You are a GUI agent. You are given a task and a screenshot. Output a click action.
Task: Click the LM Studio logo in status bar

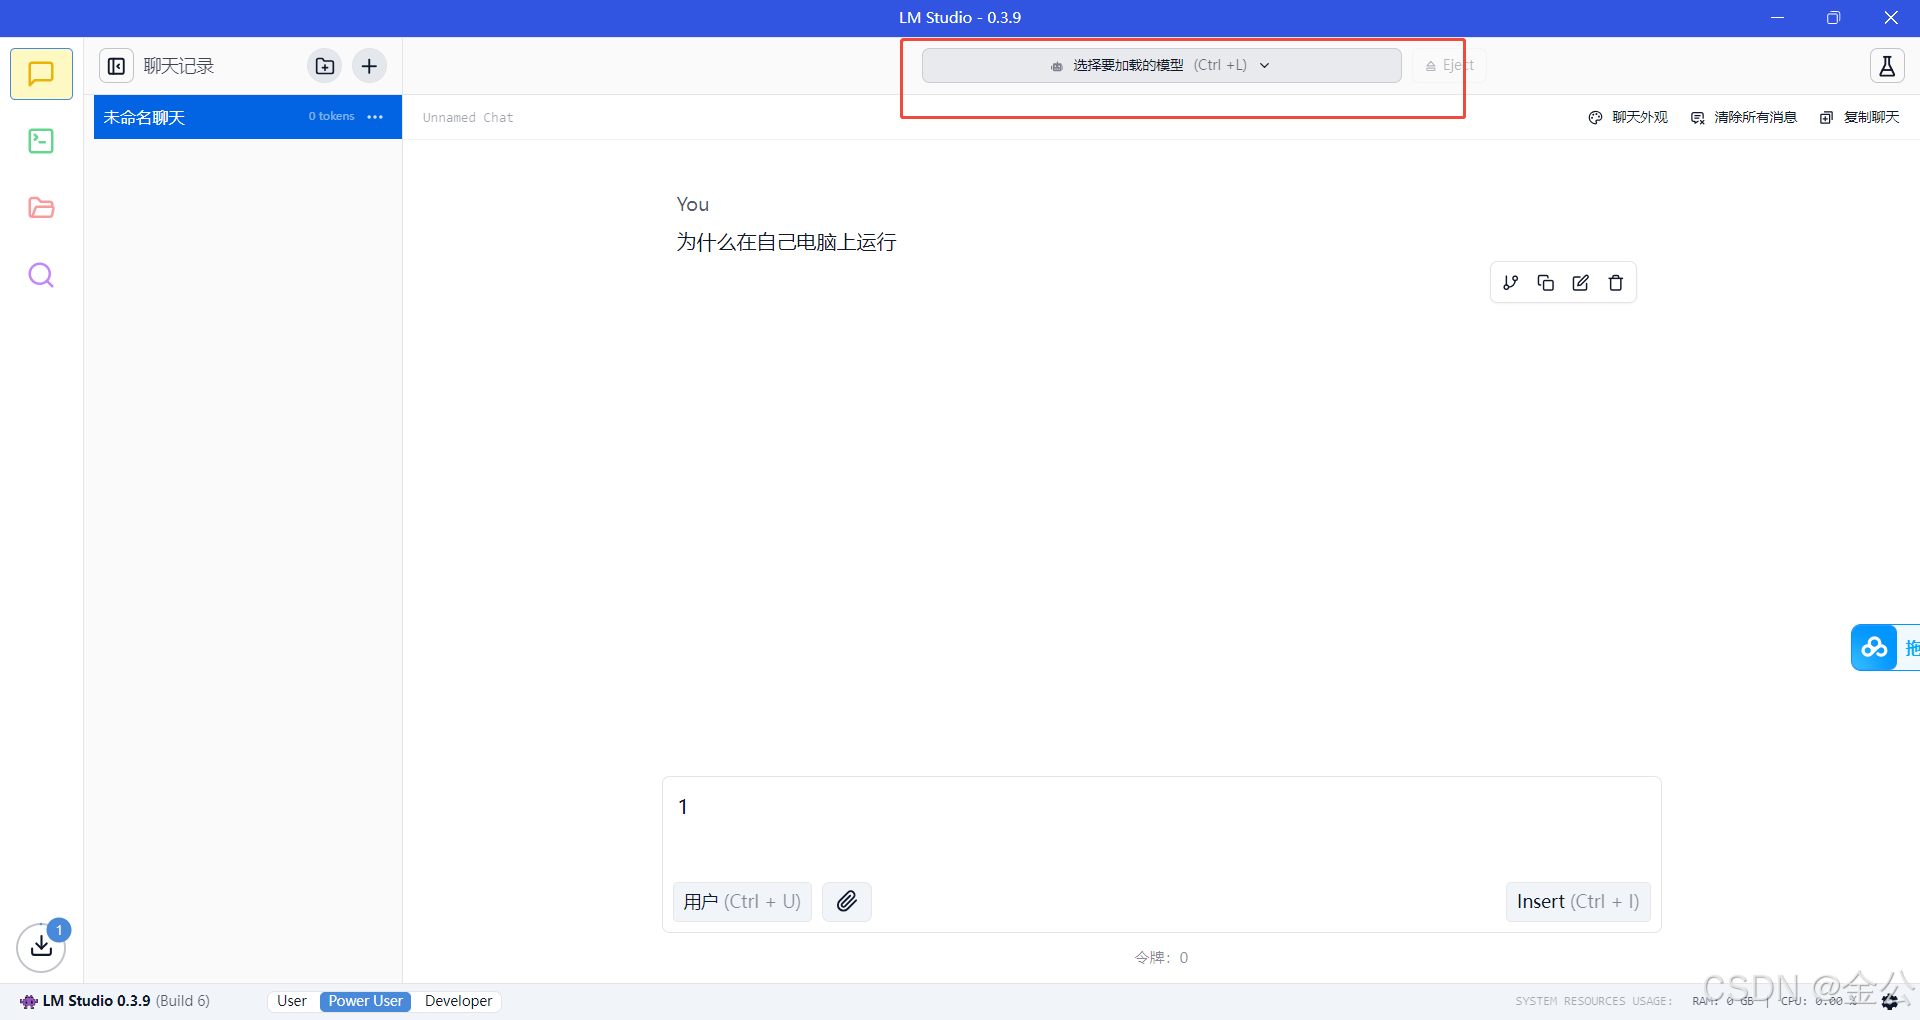pyautogui.click(x=29, y=1001)
